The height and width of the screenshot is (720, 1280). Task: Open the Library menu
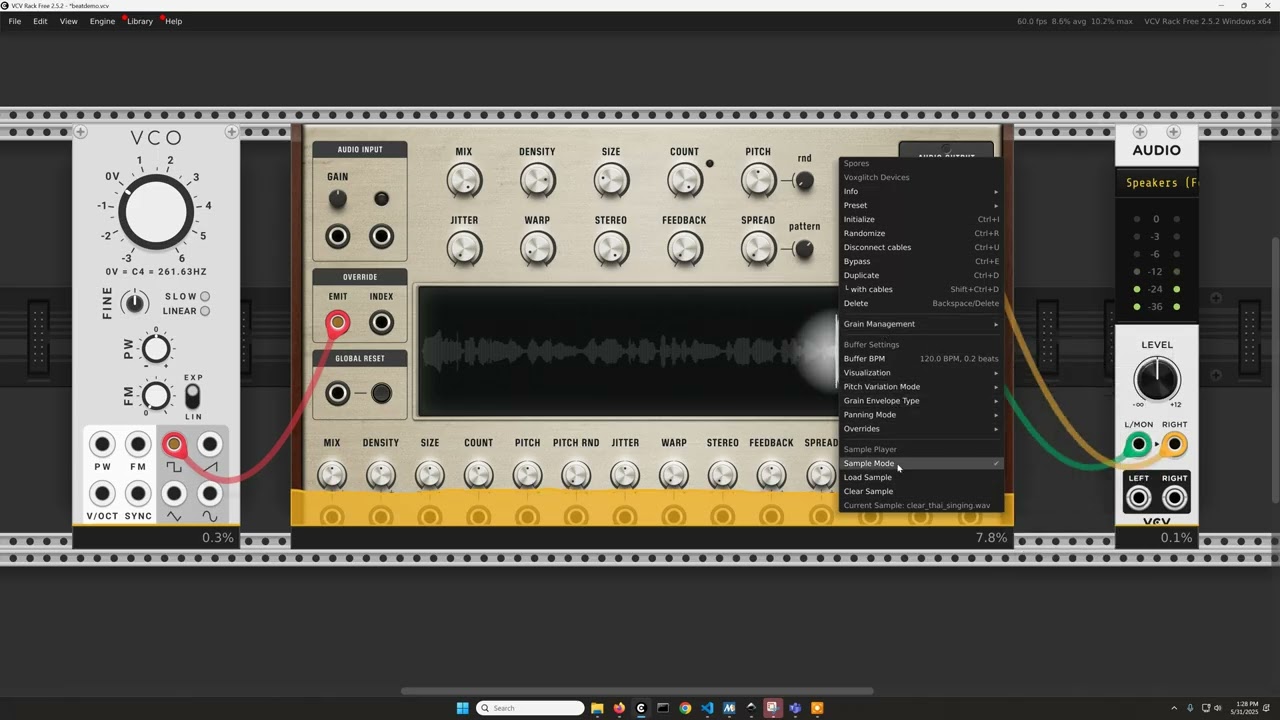140,21
